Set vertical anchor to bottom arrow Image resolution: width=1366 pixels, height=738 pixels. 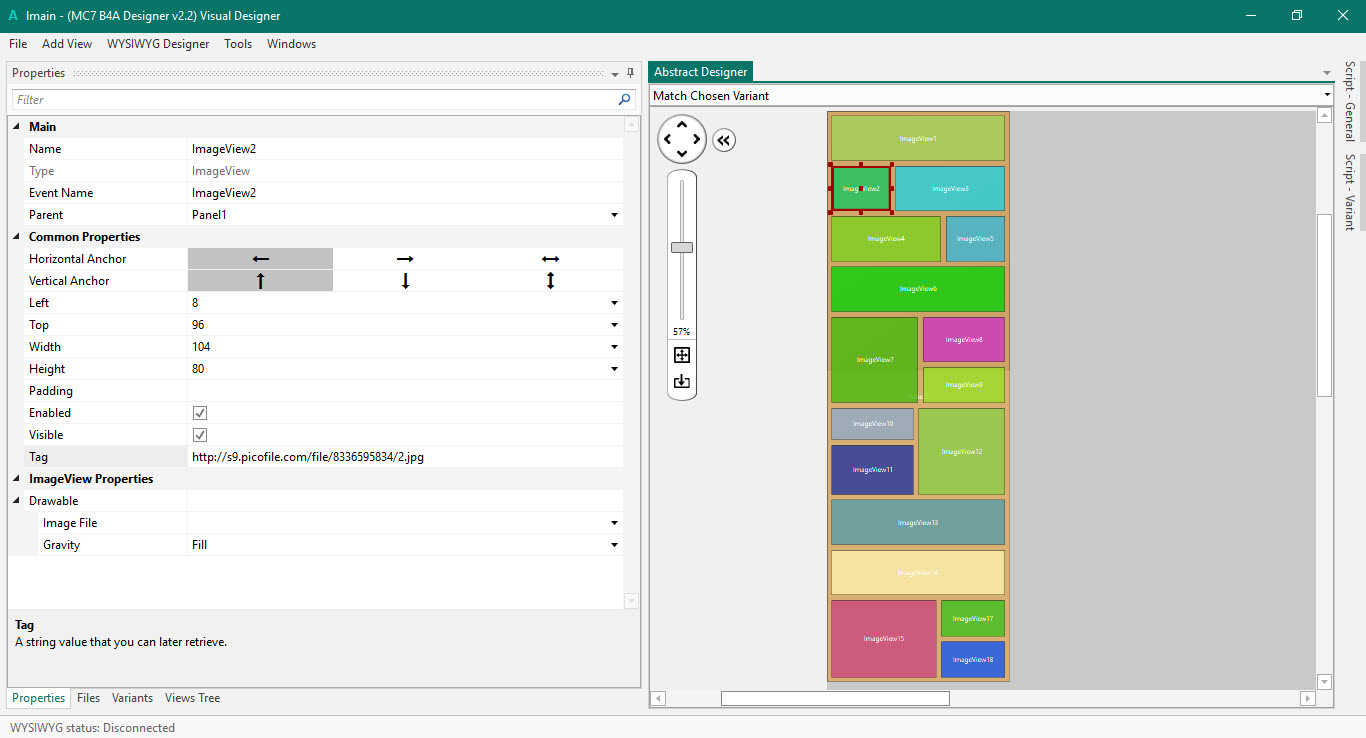(x=405, y=281)
